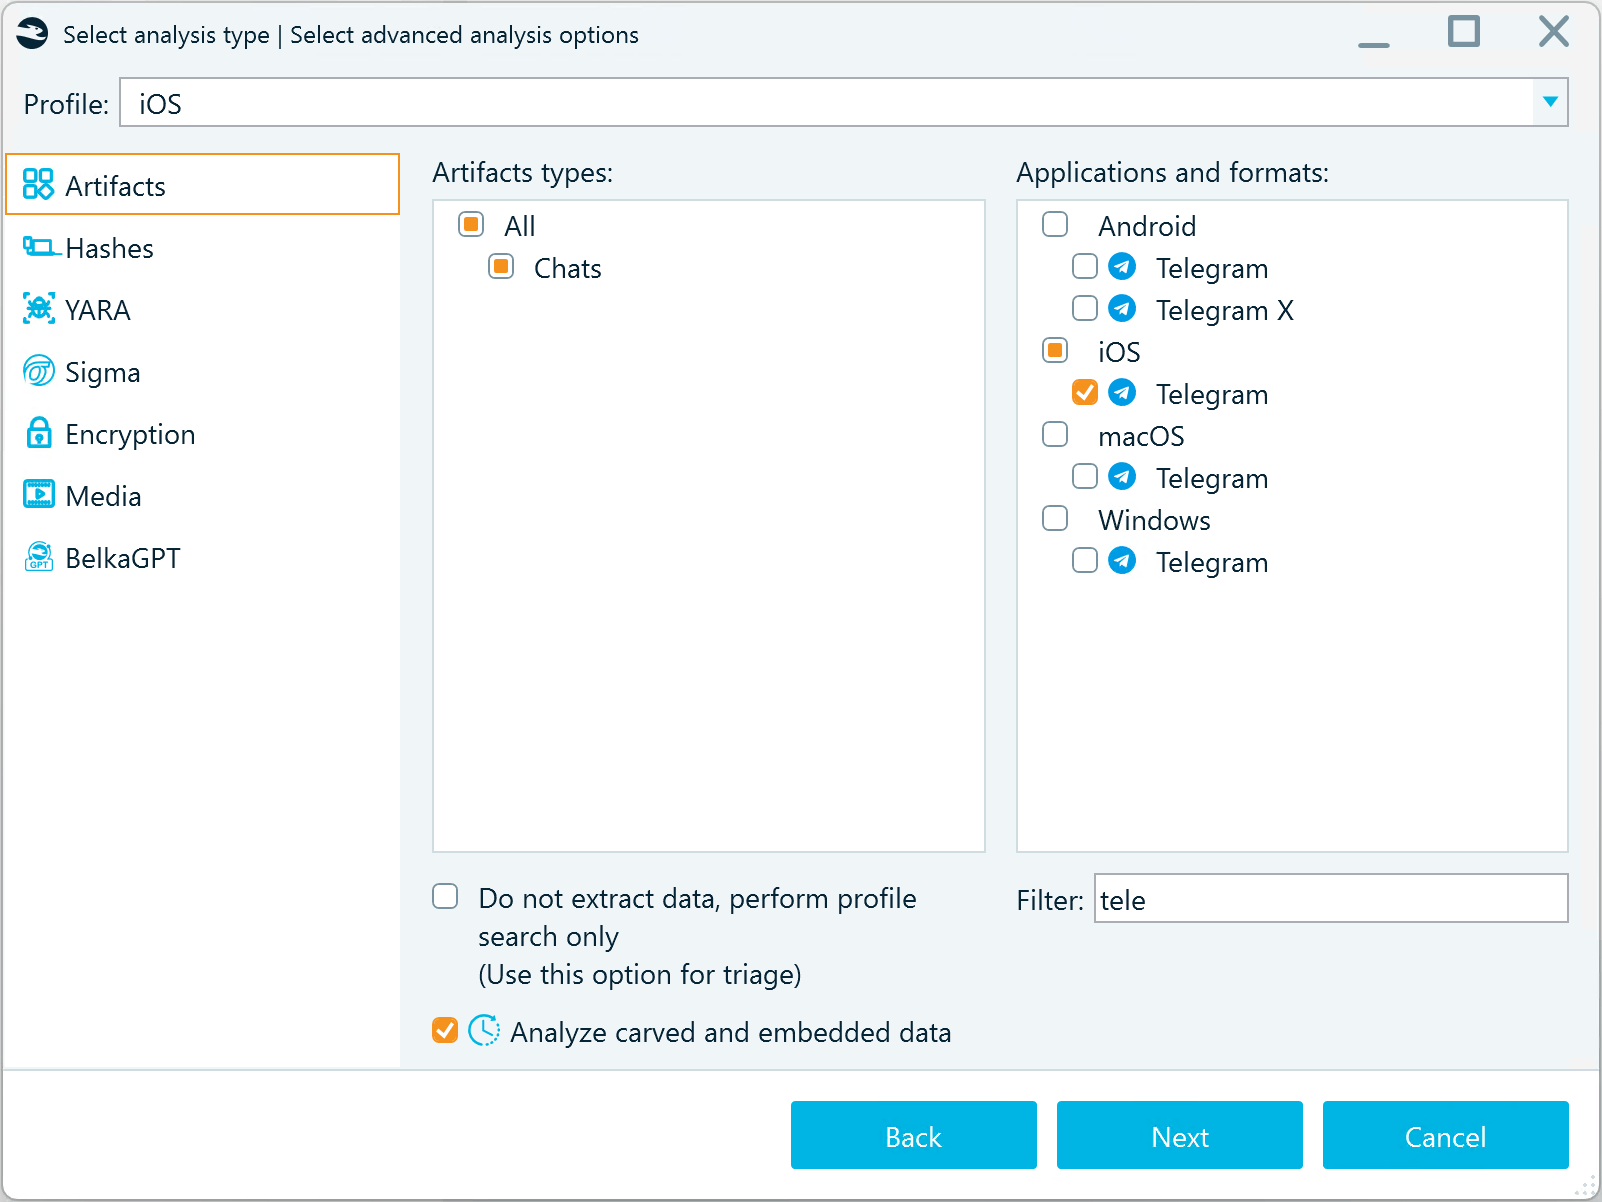
Task: Toggle the Chats artifact type checkbox
Action: pyautogui.click(x=501, y=267)
